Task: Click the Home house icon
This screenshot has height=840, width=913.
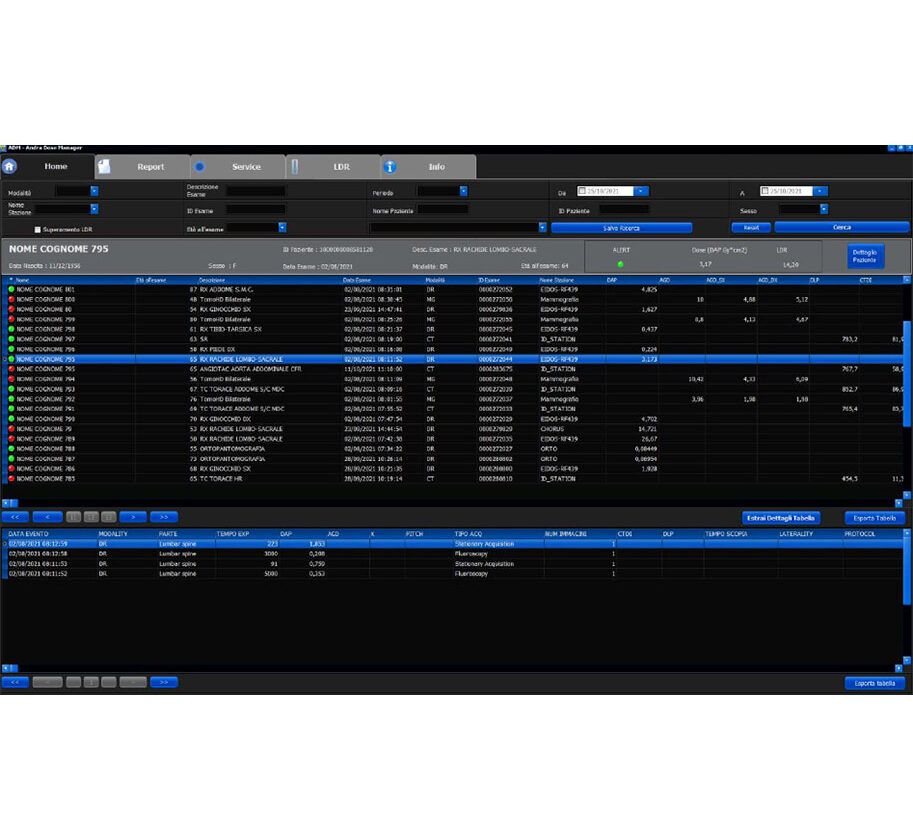Action: click(10, 167)
